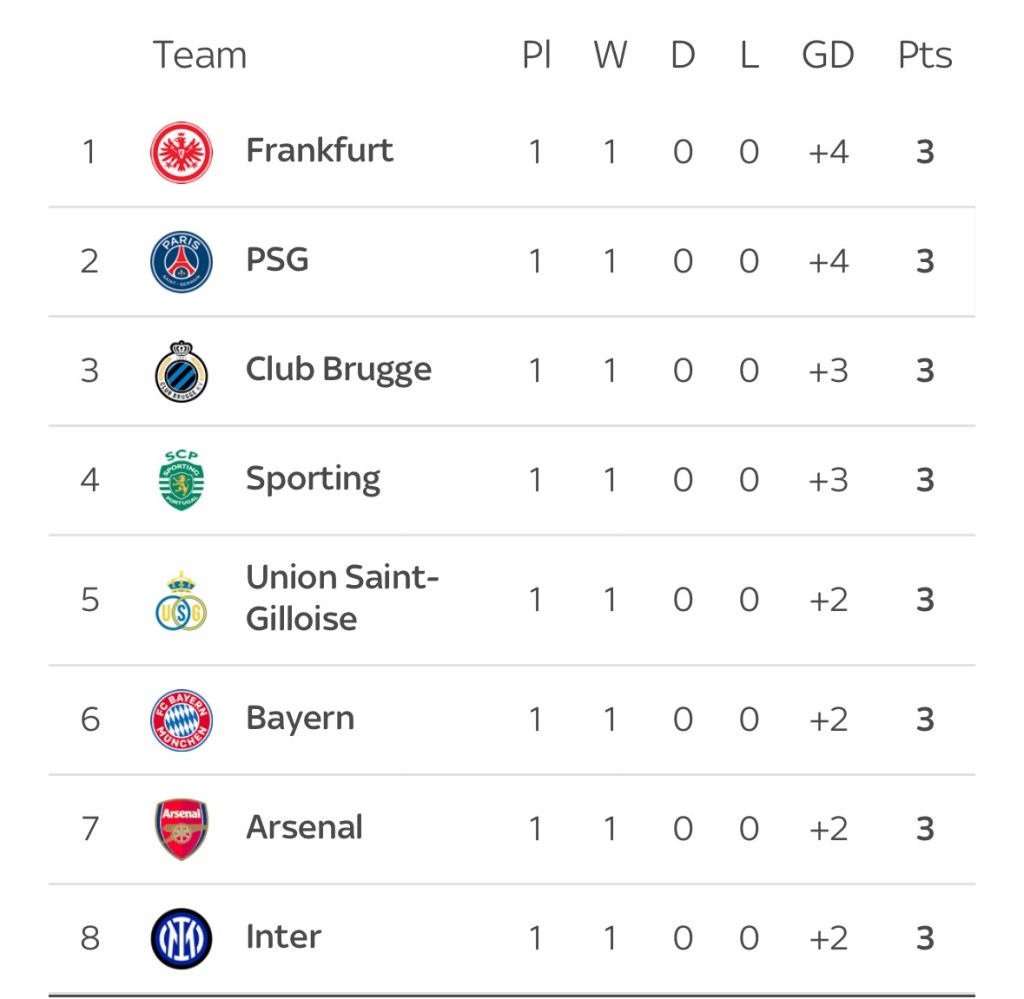Image resolution: width=1024 pixels, height=999 pixels.
Task: Click the Pl column header
Action: [536, 55]
